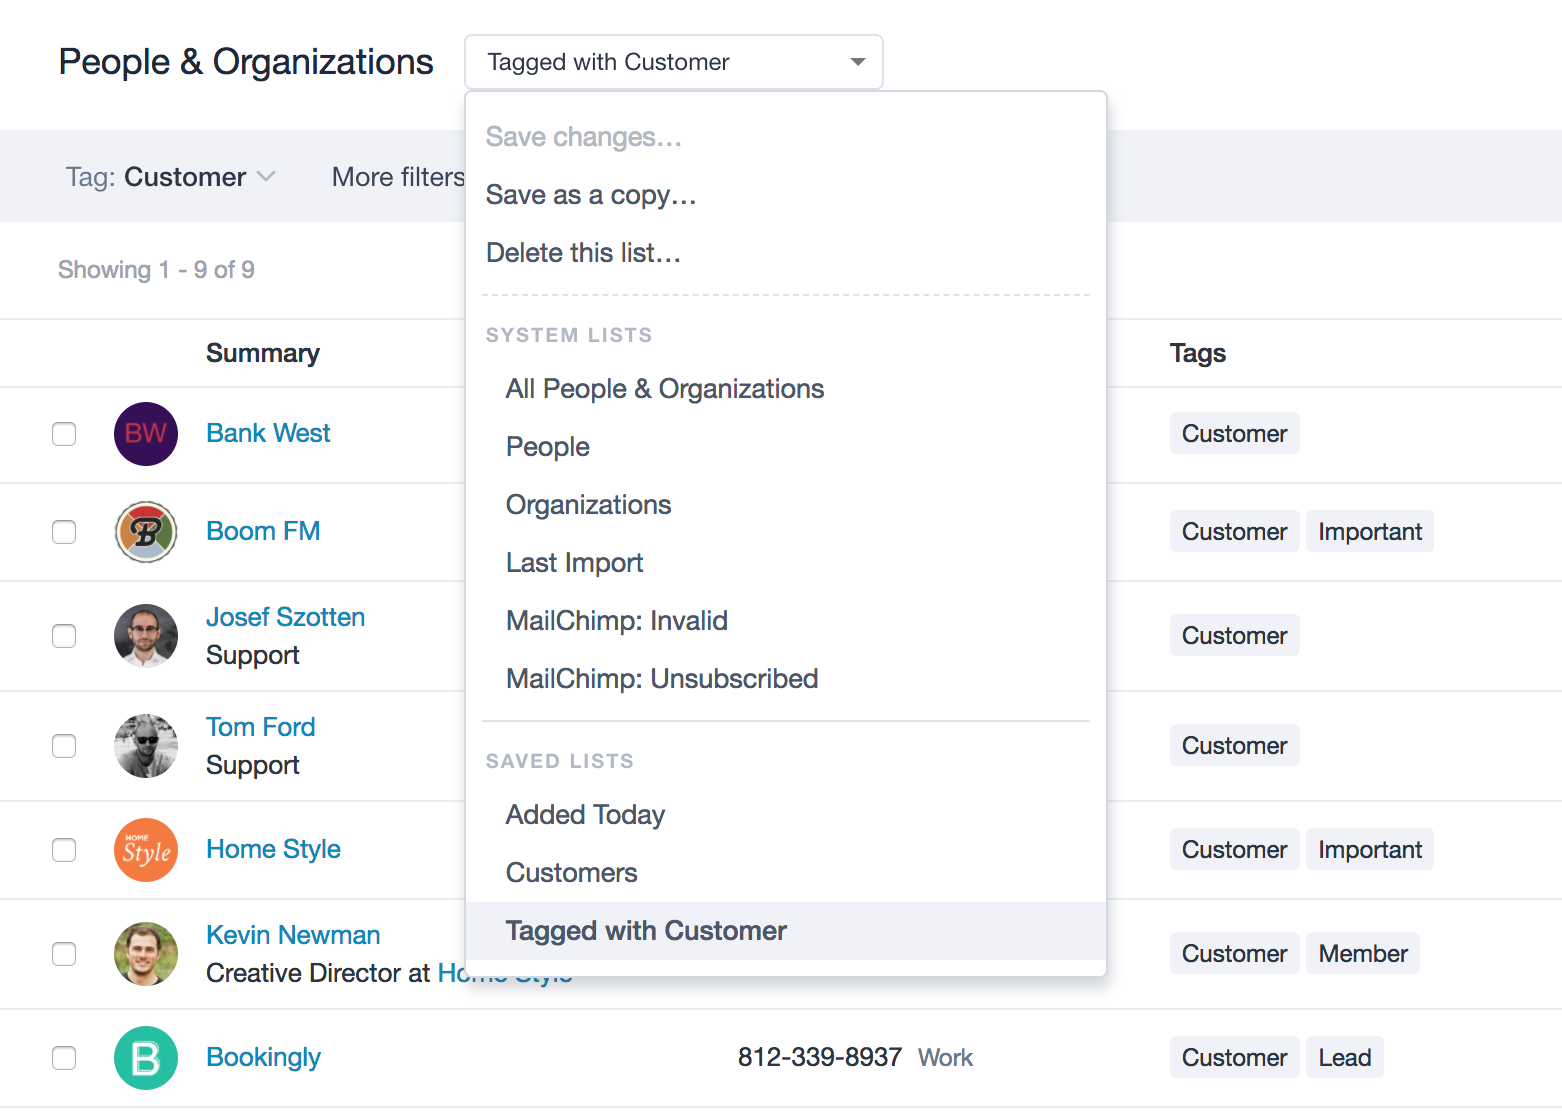Viewport: 1562px width, 1114px height.
Task: Expand the Tag: Customer filter chevron
Action: (x=266, y=177)
